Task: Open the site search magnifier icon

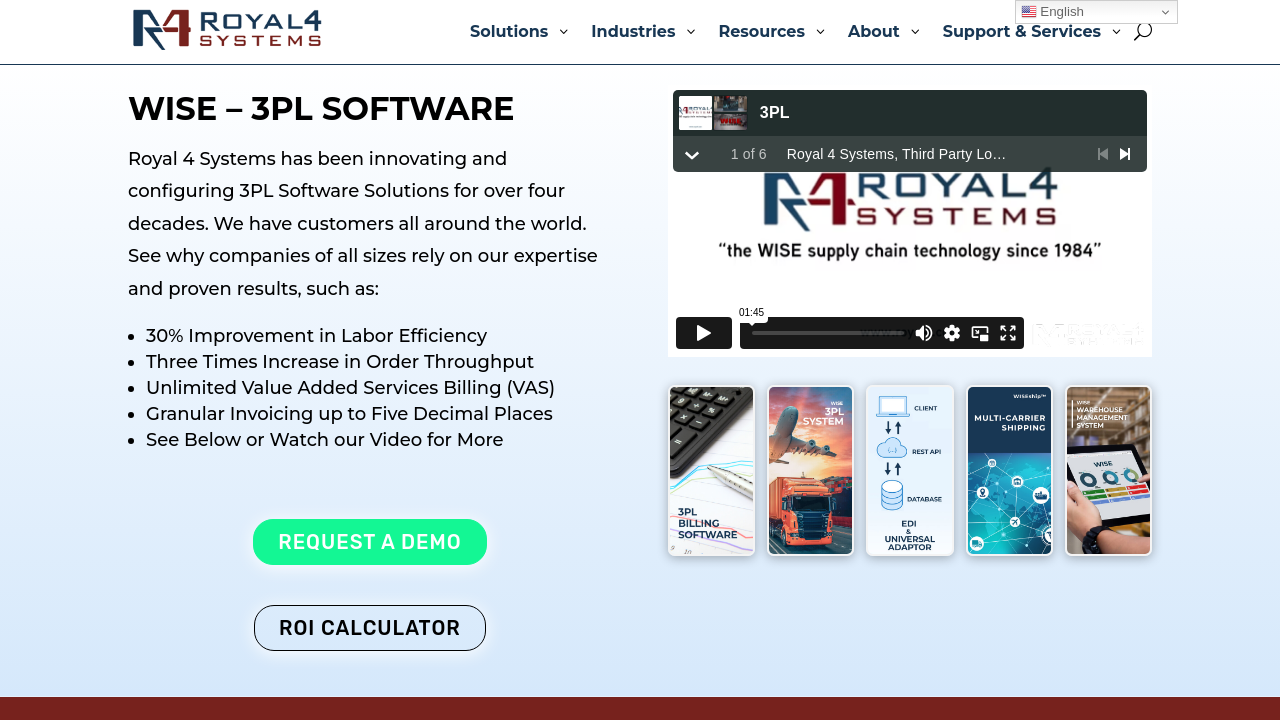Action: (x=1143, y=31)
